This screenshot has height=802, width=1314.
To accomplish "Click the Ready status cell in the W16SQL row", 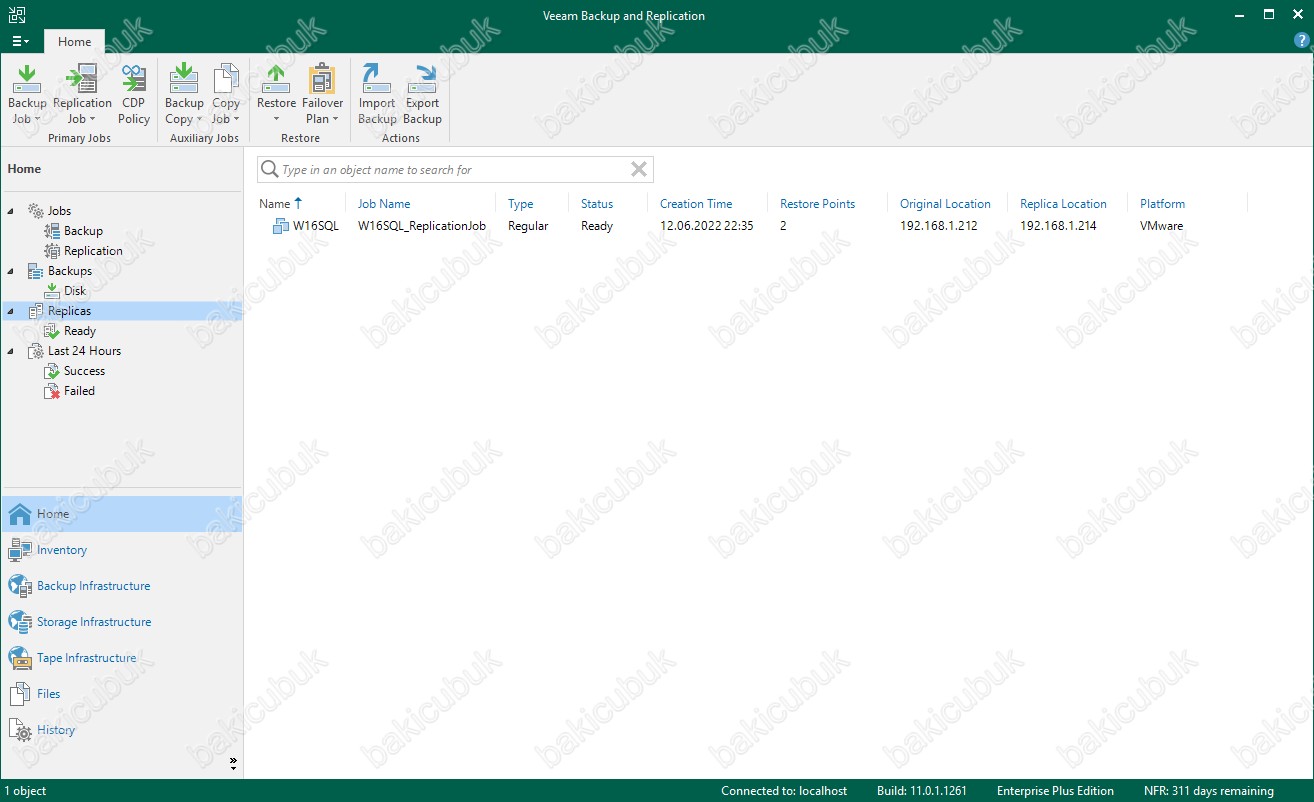I will click(597, 226).
